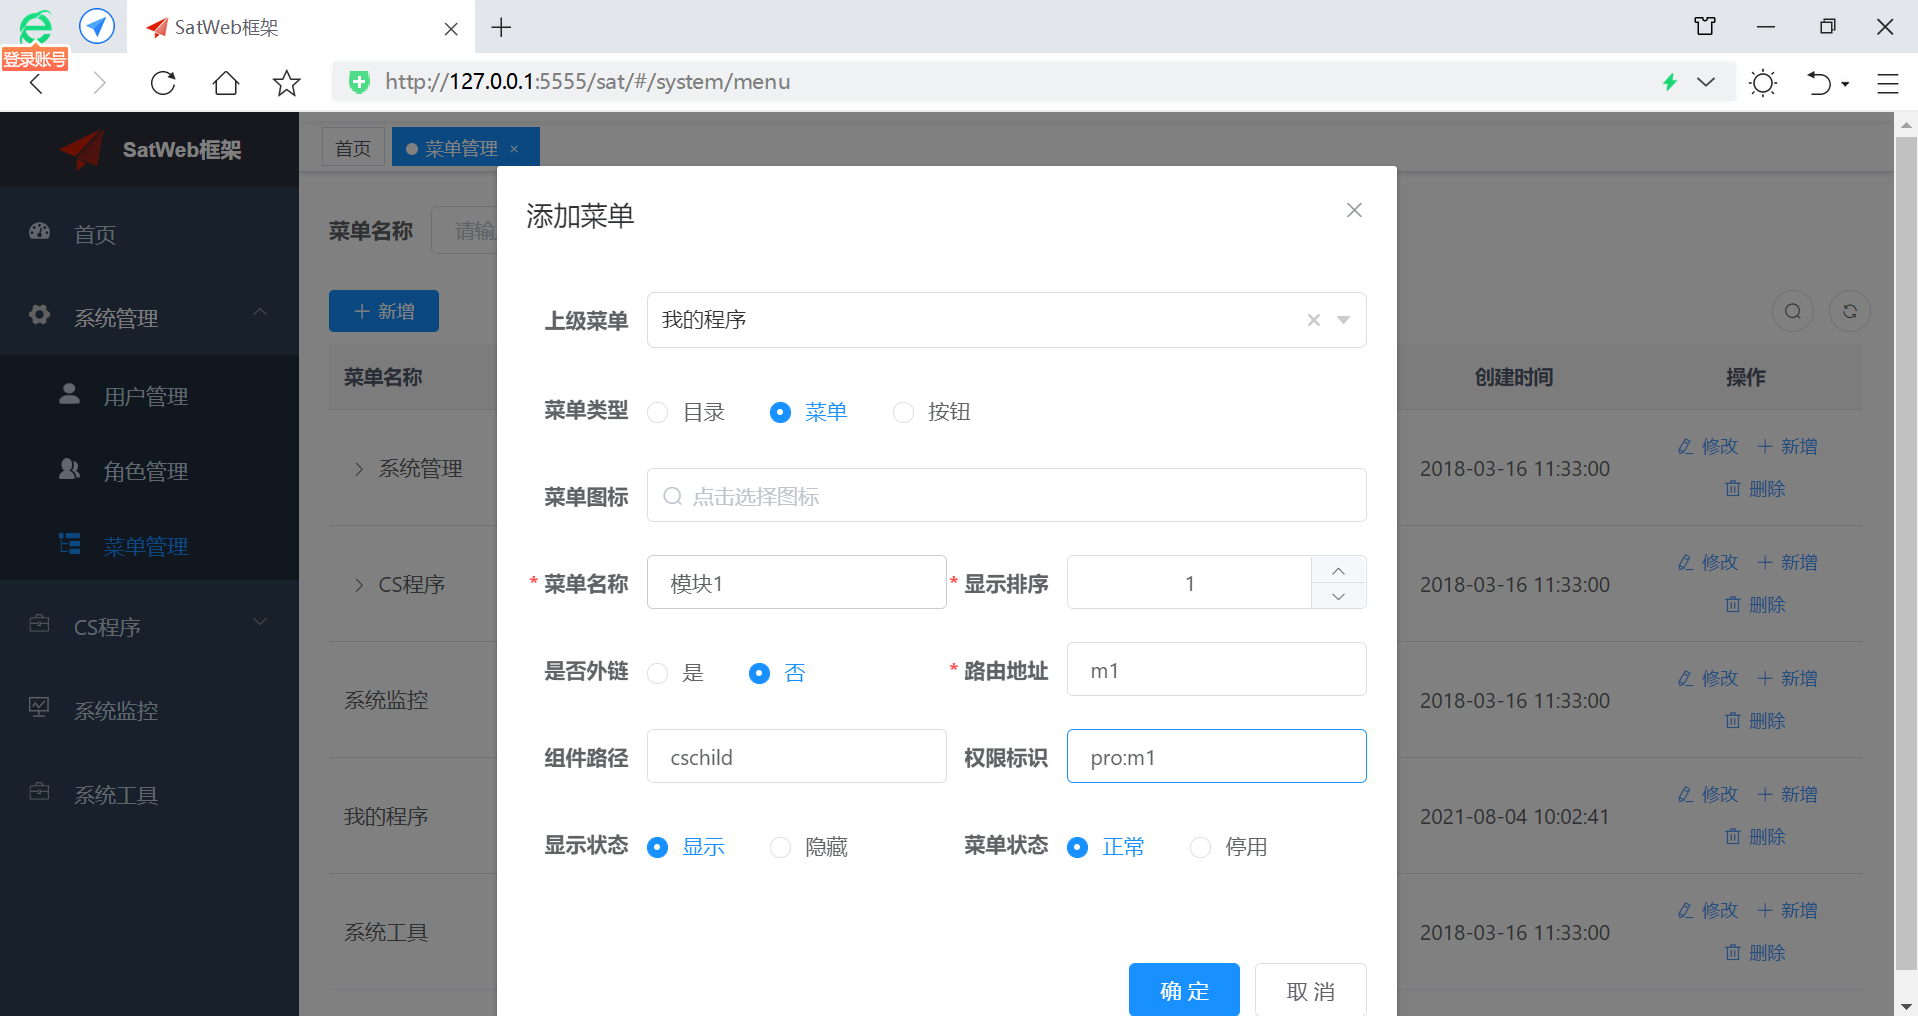Cancel with the 取消 button

1310,990
